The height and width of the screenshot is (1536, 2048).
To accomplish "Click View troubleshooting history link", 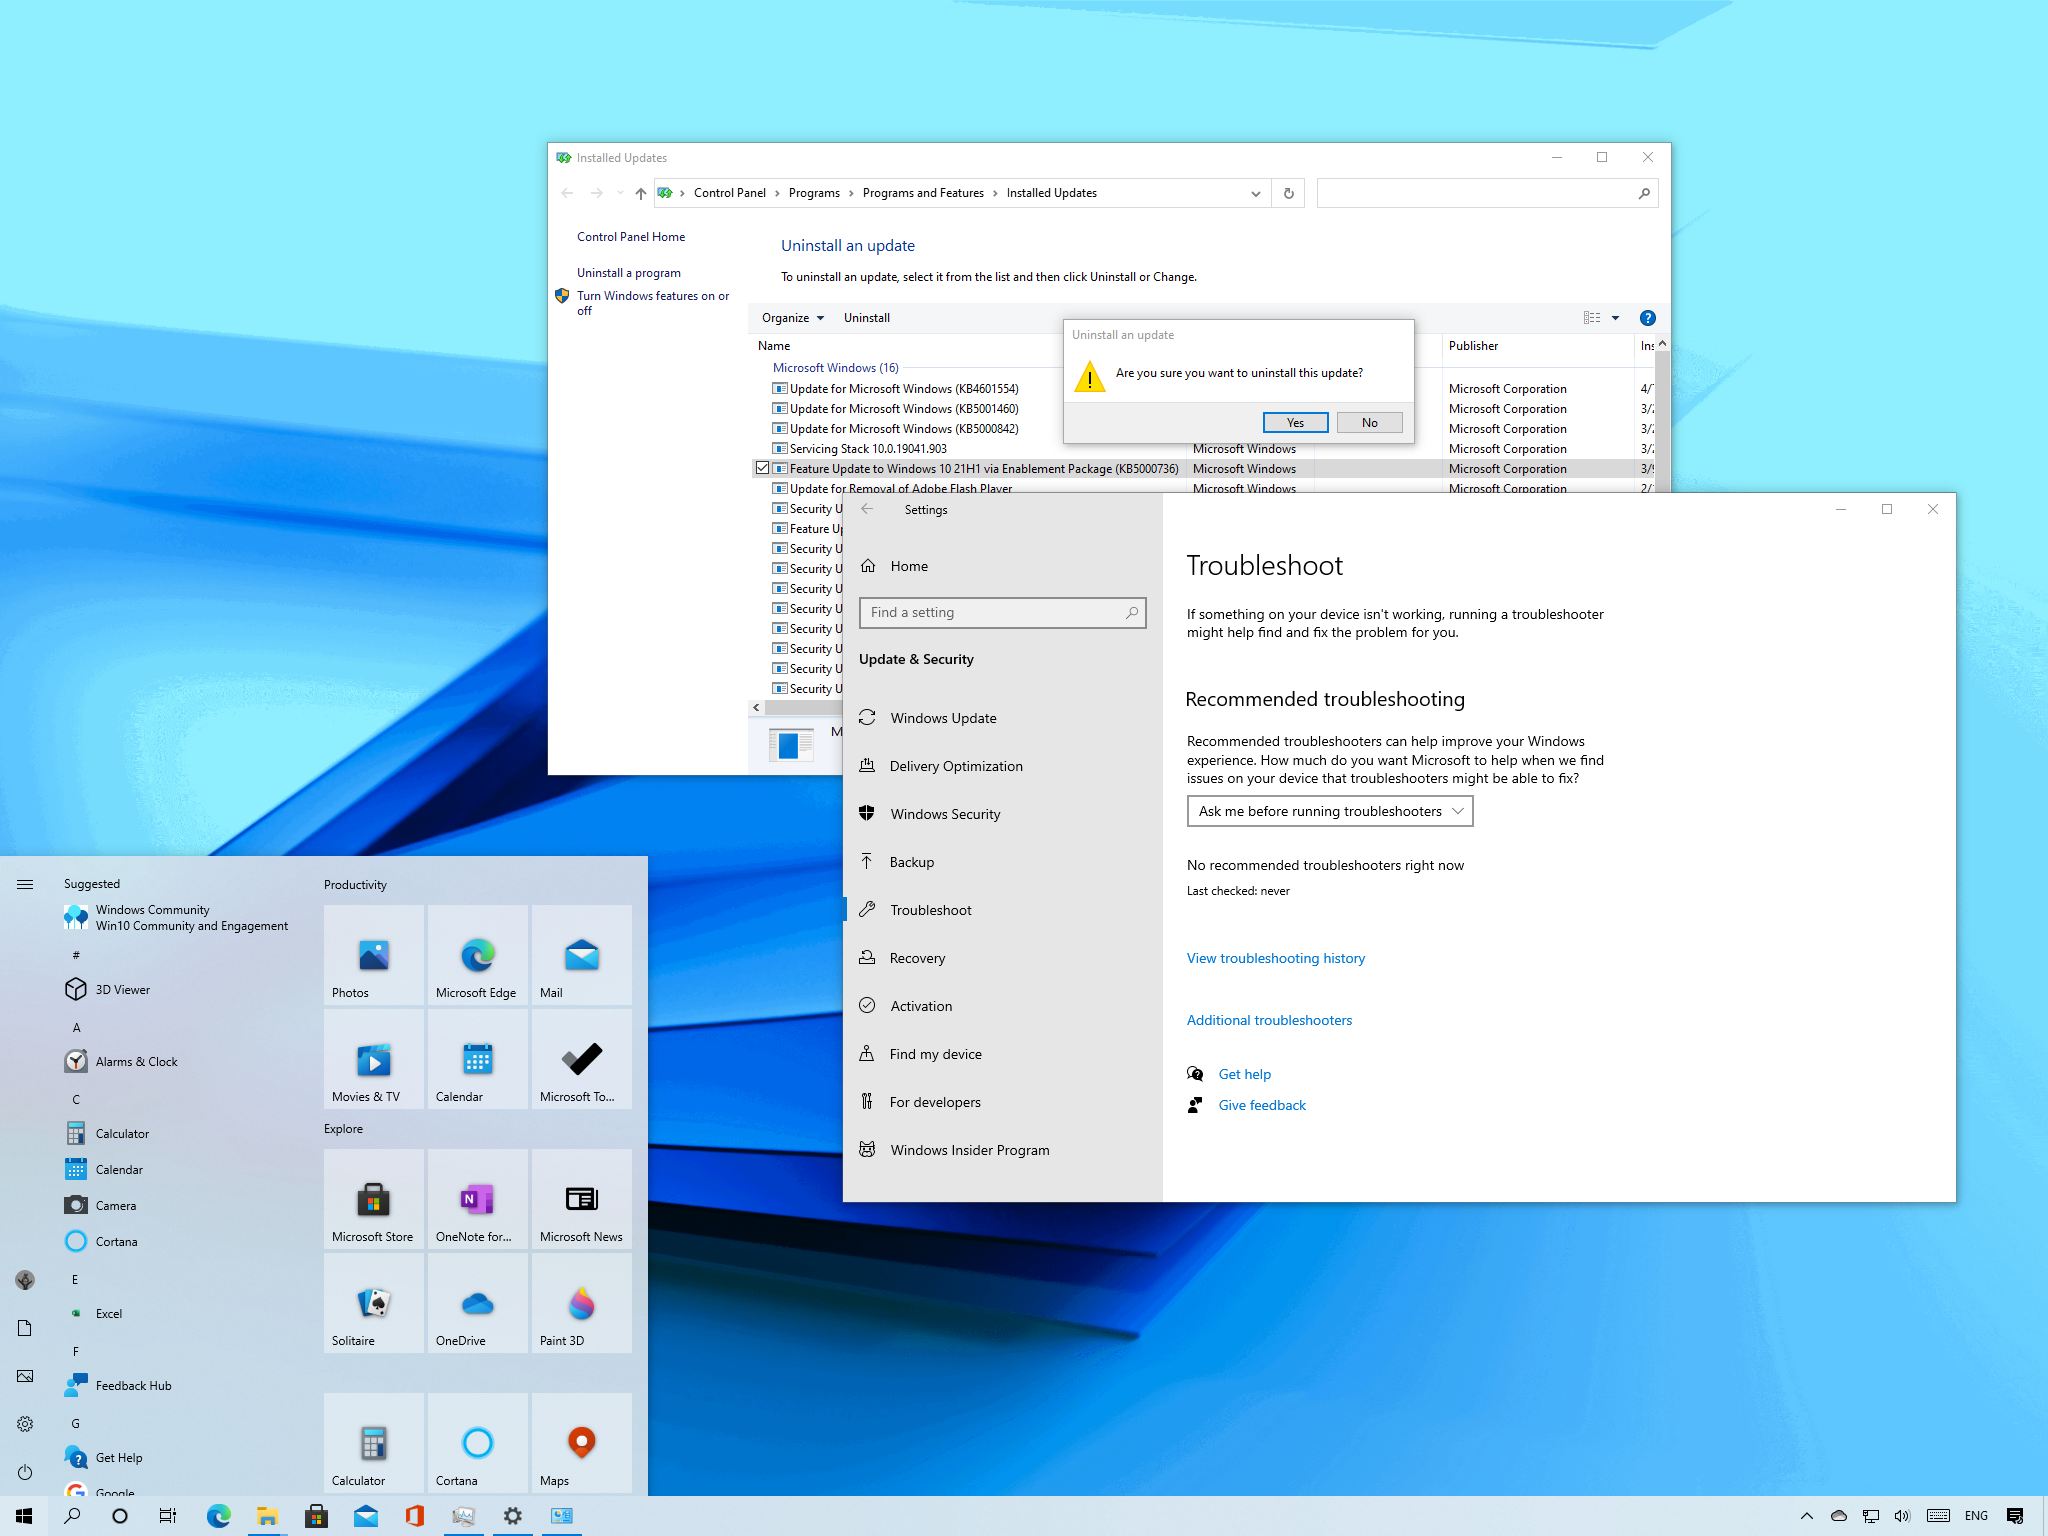I will pos(1276,957).
